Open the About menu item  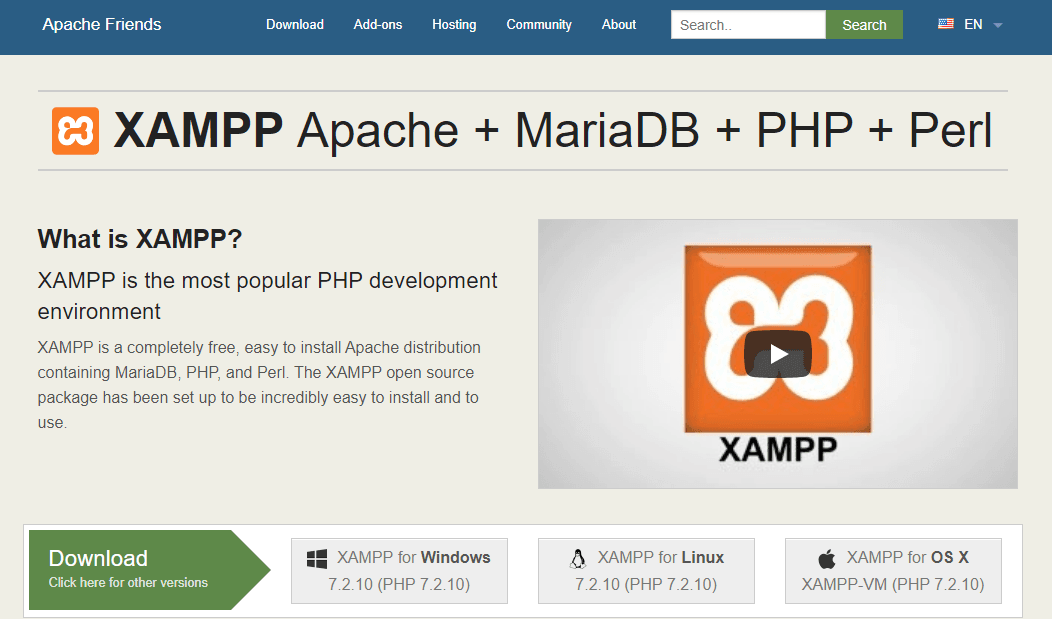click(619, 25)
